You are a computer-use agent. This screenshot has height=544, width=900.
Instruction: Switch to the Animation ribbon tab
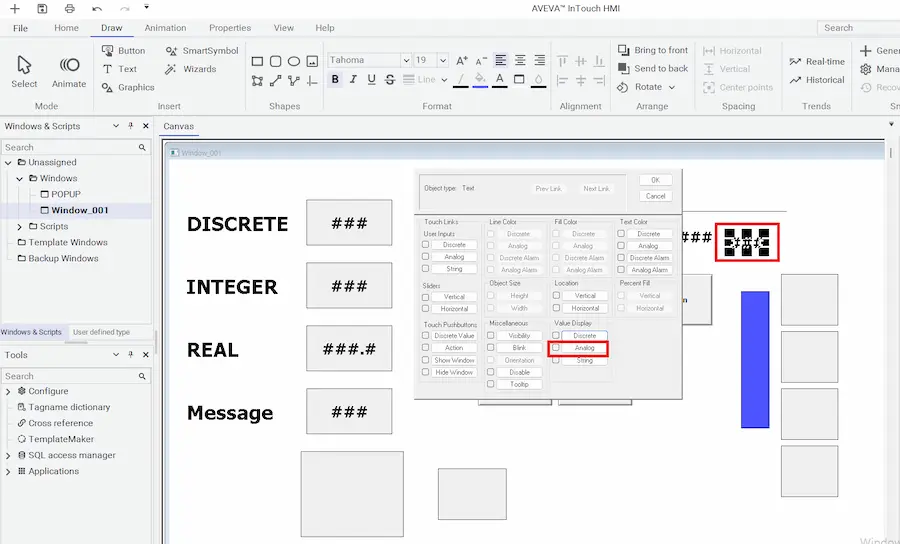pyautogui.click(x=165, y=28)
